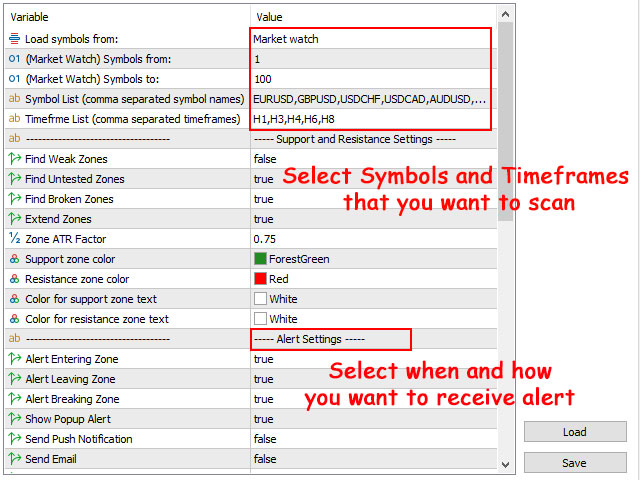640x480 pixels.
Task: Click bool icon beside Extend Zones
Action: [14, 218]
